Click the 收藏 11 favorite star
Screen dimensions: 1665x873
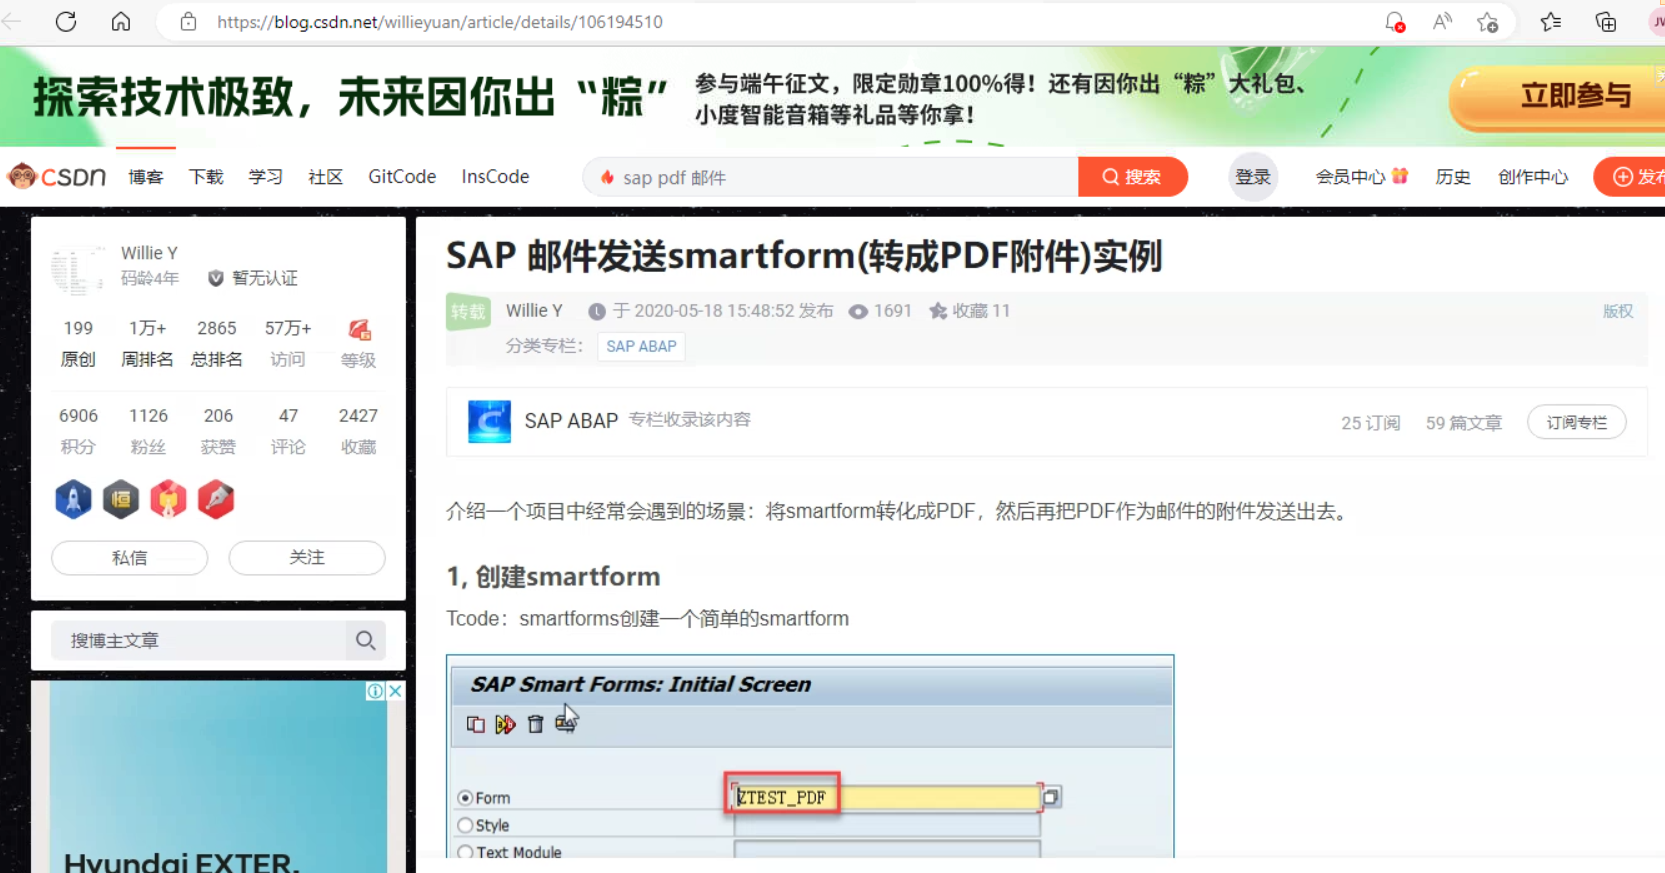point(970,311)
